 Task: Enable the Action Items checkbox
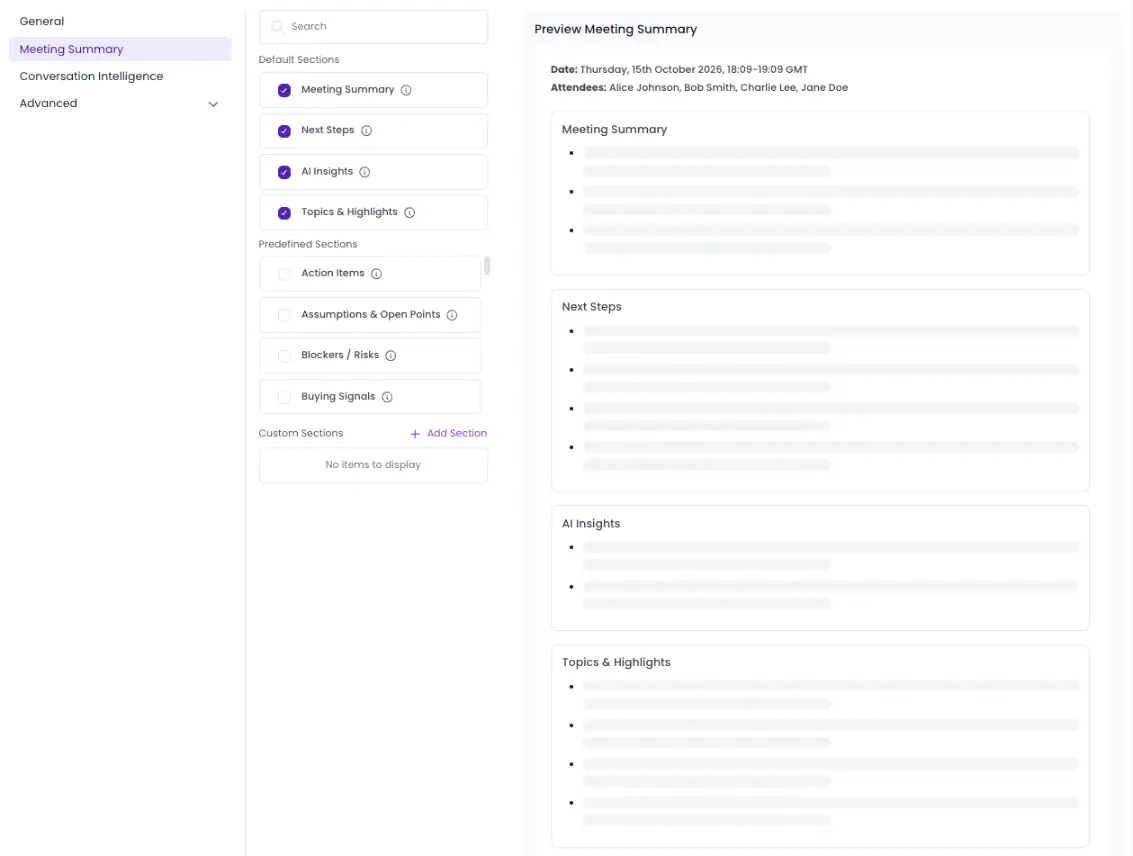284,274
